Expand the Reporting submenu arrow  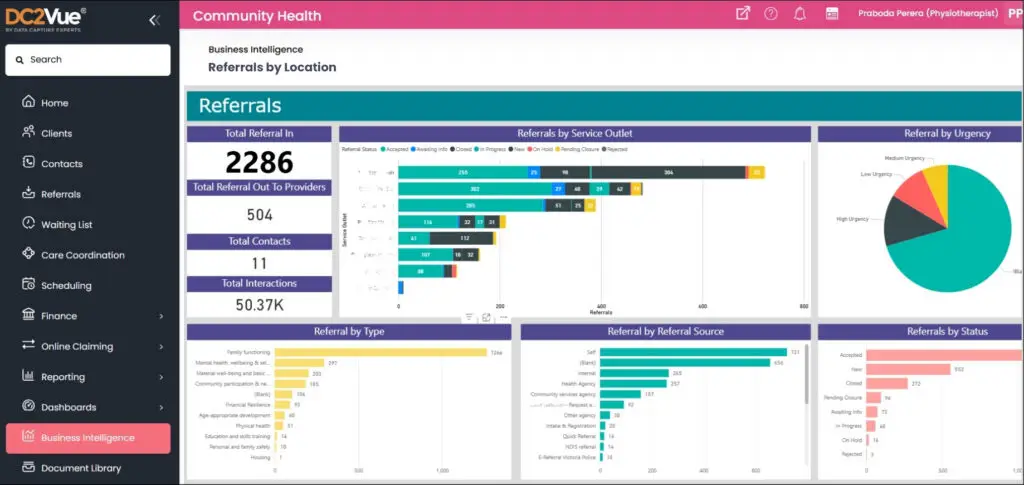[x=161, y=377]
